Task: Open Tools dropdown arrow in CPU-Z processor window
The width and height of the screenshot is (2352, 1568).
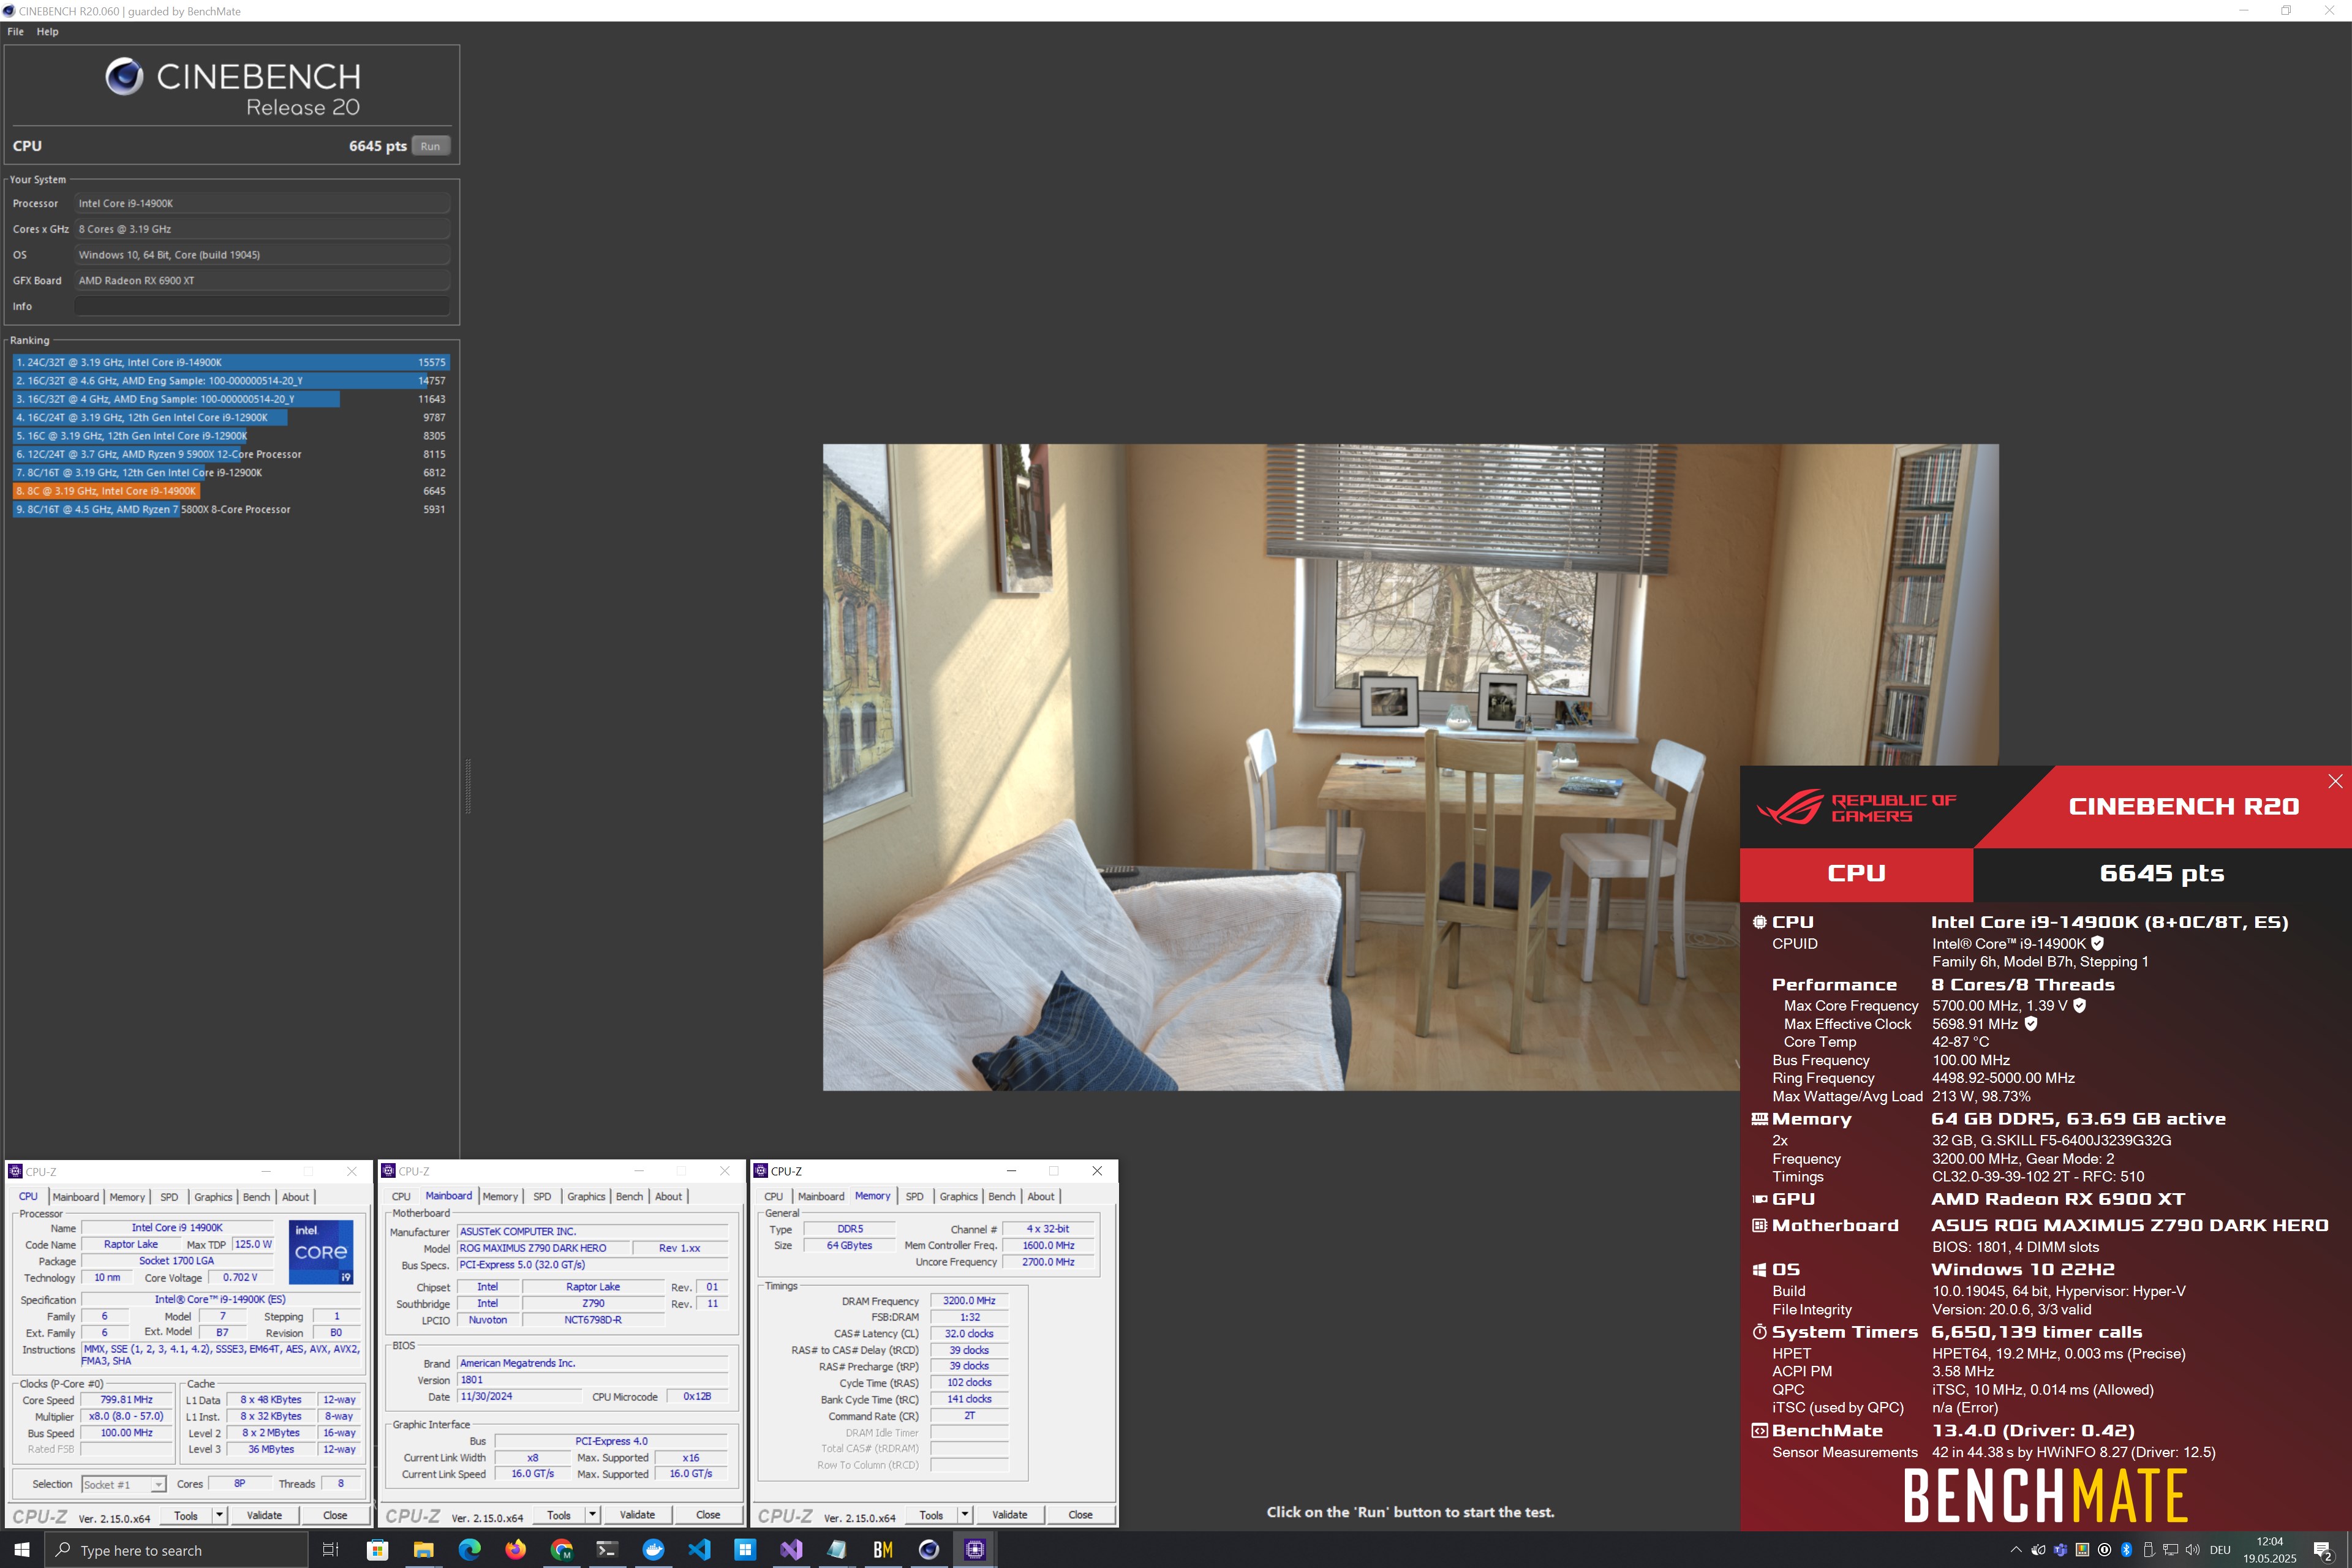Action: (x=219, y=1515)
